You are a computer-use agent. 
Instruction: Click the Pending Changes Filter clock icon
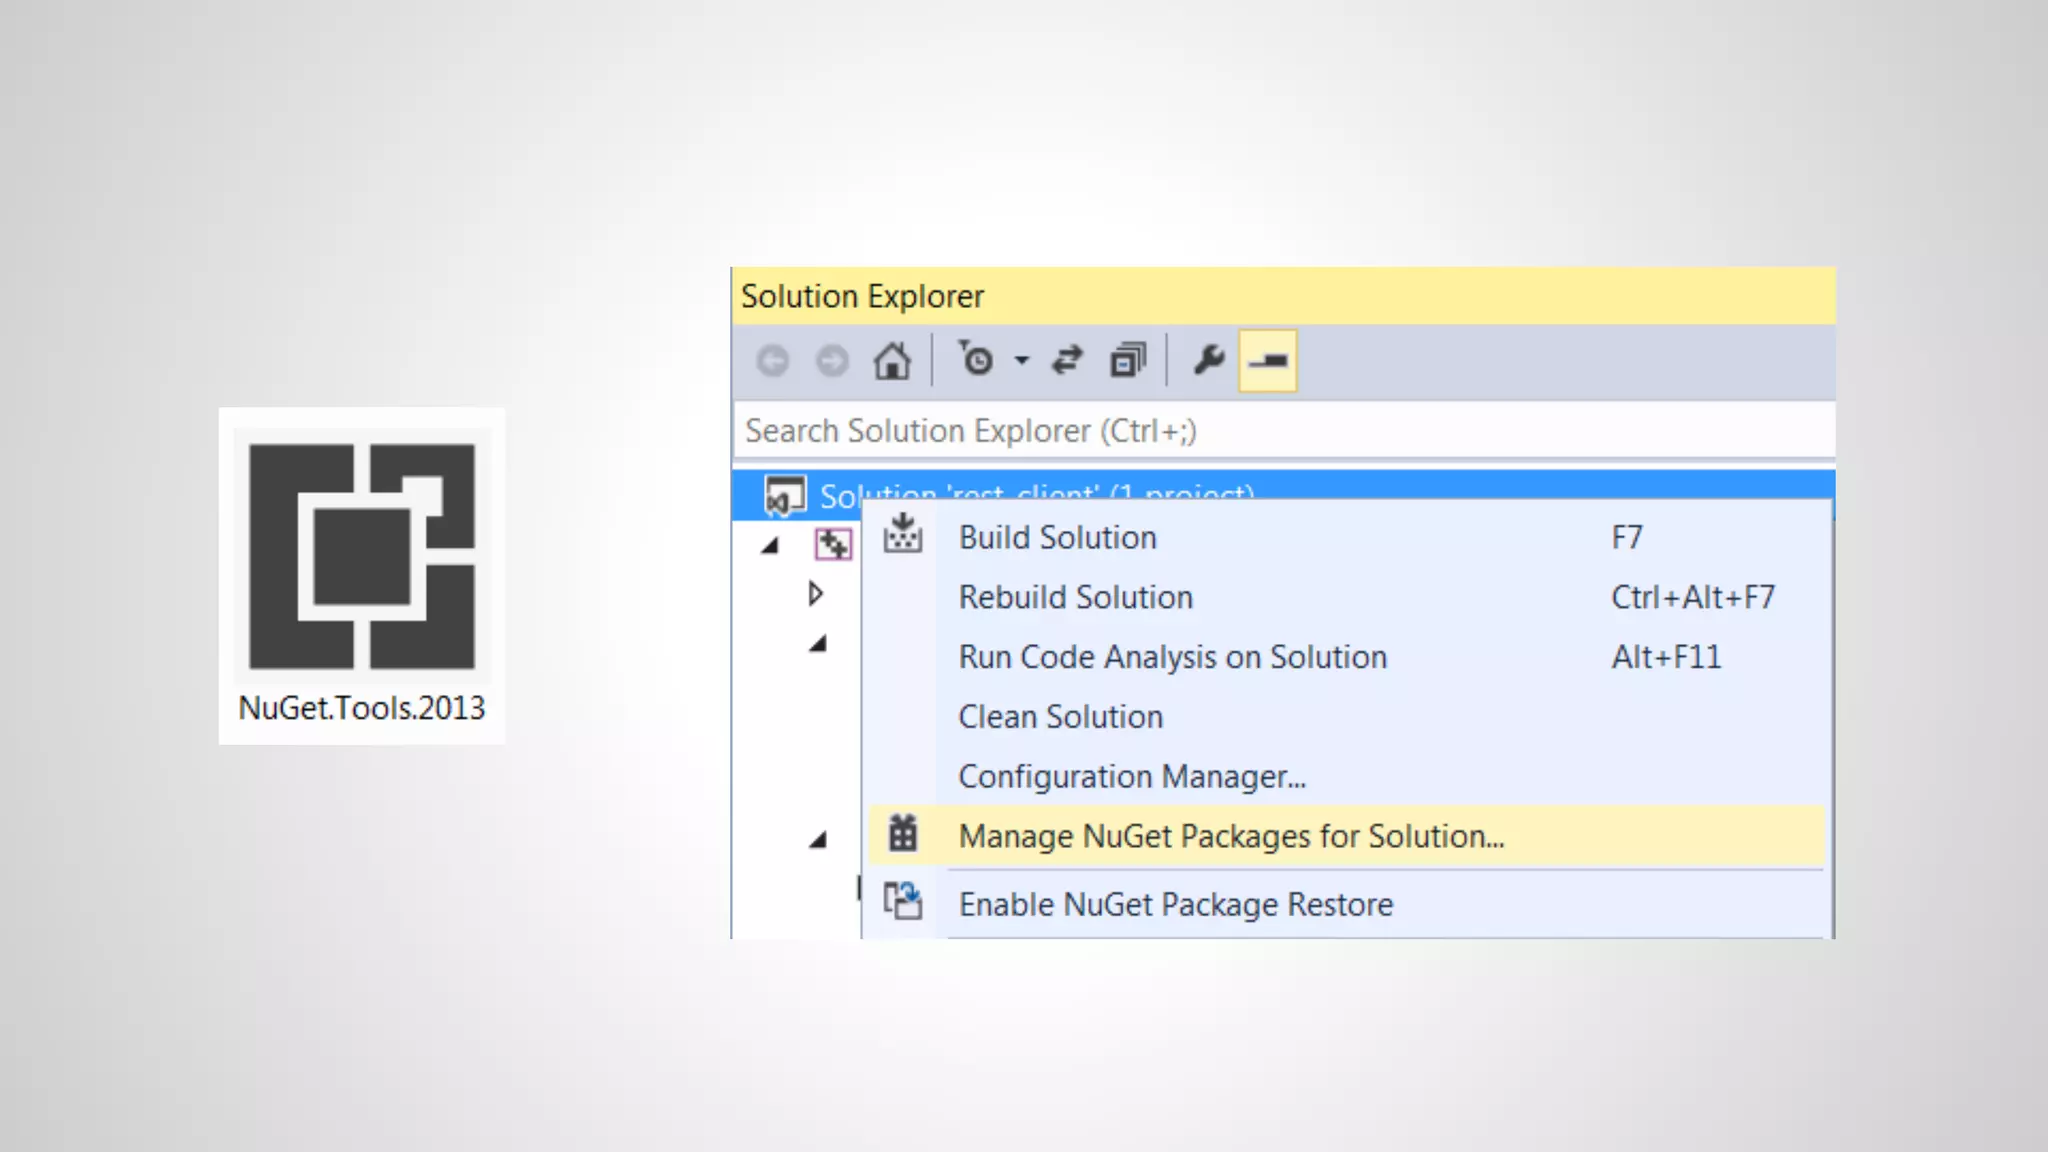pyautogui.click(x=976, y=360)
